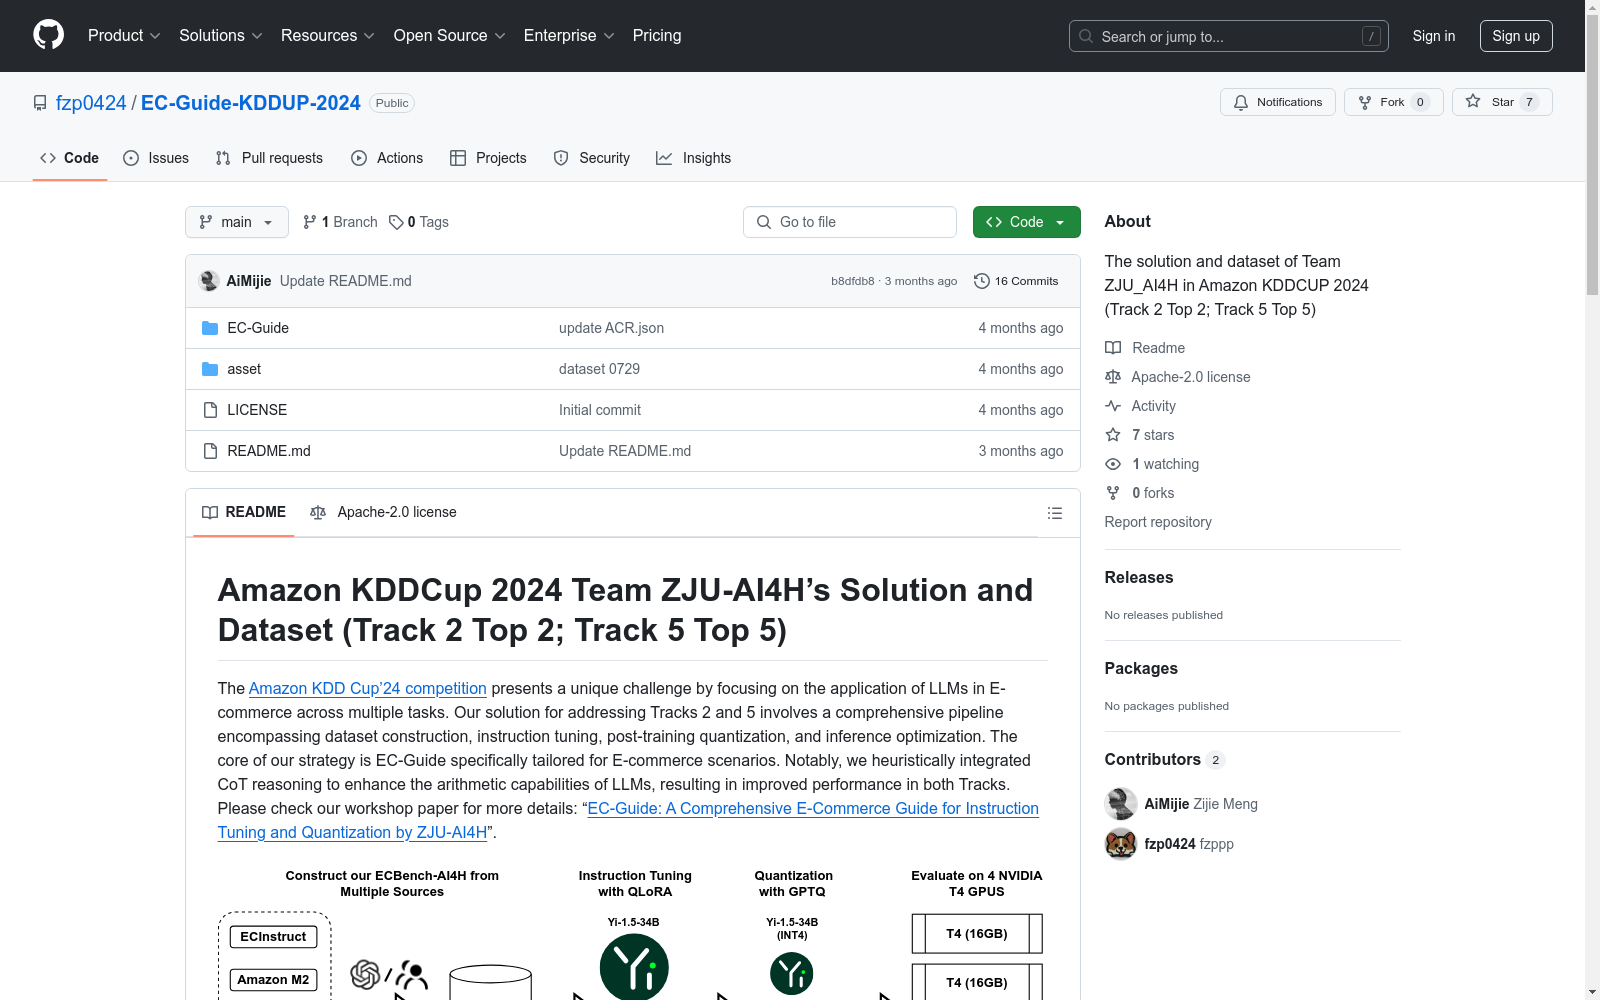1600x1000 pixels.
Task: Open the Contributors section heading
Action: pyautogui.click(x=1165, y=759)
